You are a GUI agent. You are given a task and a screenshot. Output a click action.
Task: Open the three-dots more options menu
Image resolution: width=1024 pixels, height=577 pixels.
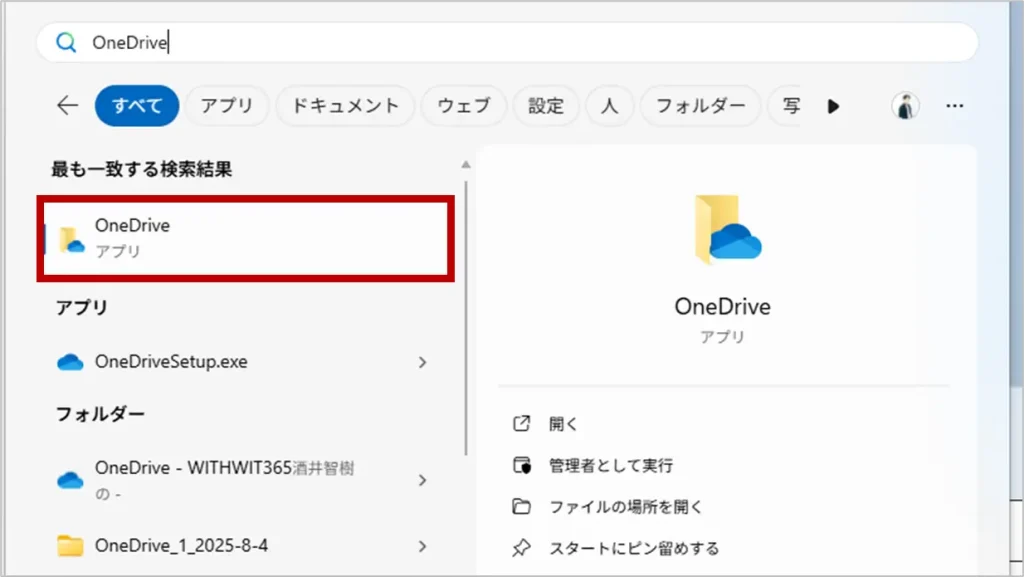click(x=955, y=106)
